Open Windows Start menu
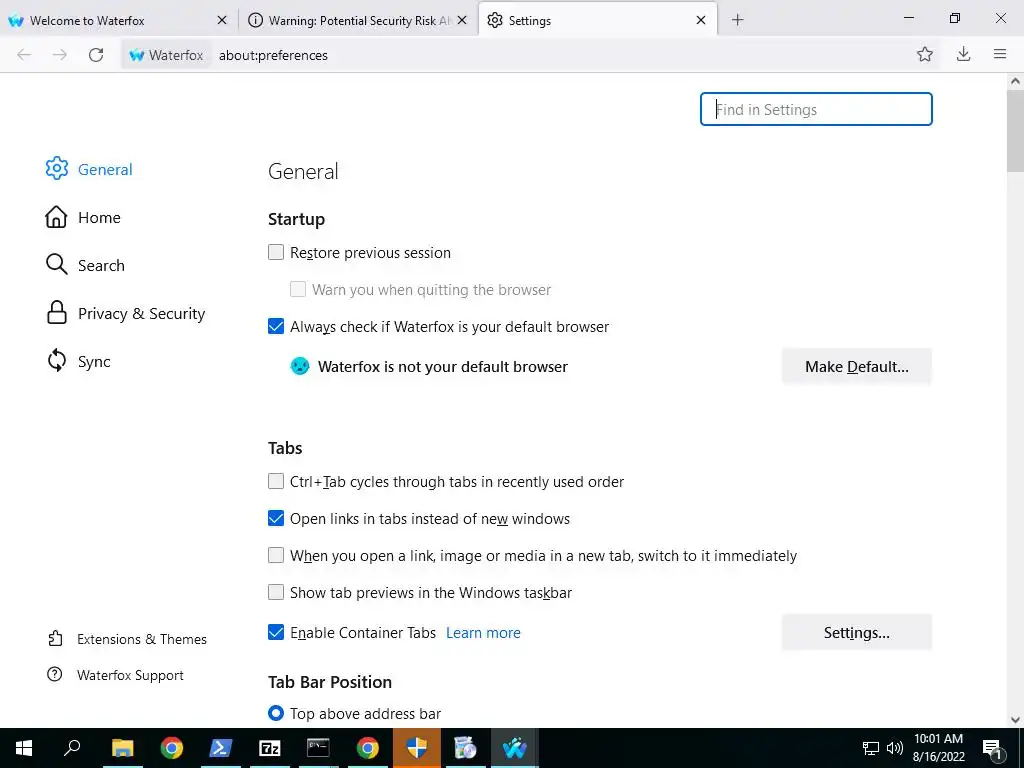Image resolution: width=1024 pixels, height=768 pixels. [24, 748]
